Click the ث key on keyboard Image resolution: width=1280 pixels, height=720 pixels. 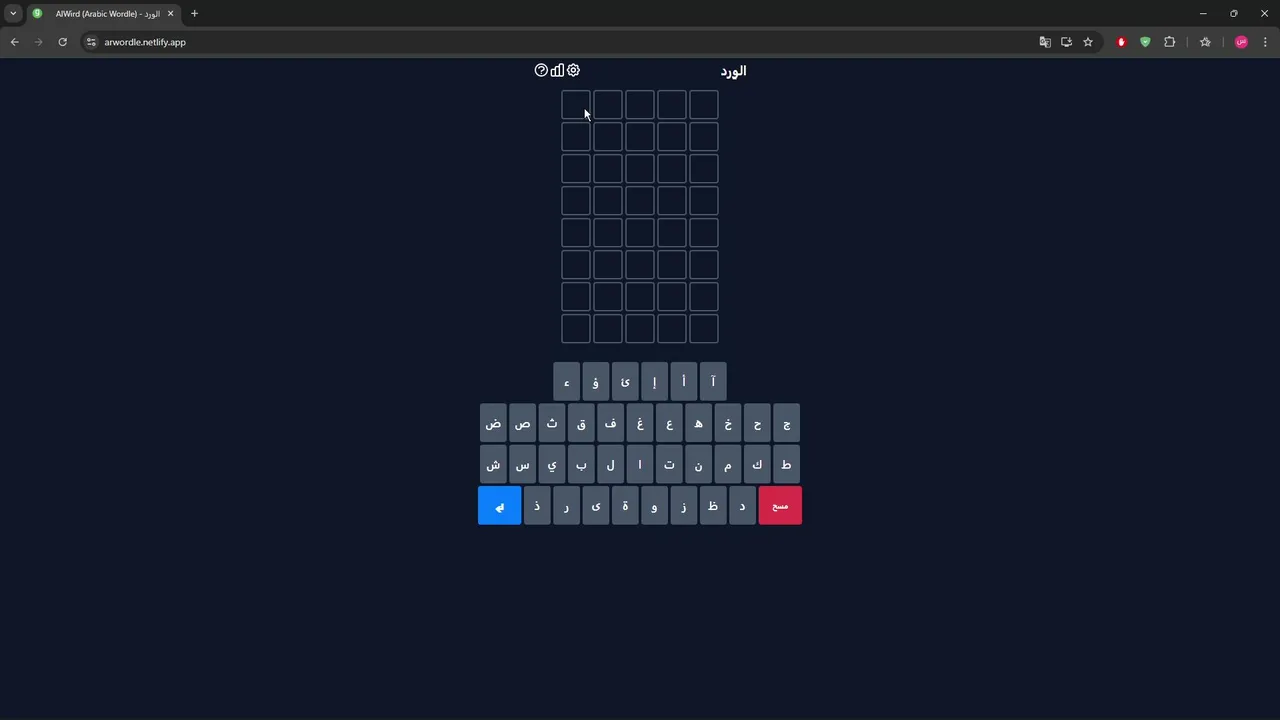coord(552,424)
